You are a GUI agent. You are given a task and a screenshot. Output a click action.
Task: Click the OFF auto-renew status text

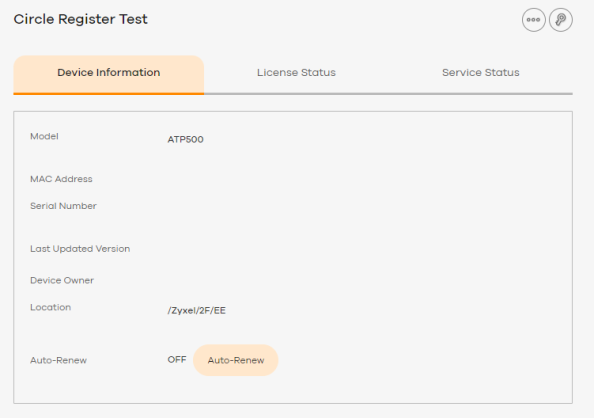(x=177, y=359)
